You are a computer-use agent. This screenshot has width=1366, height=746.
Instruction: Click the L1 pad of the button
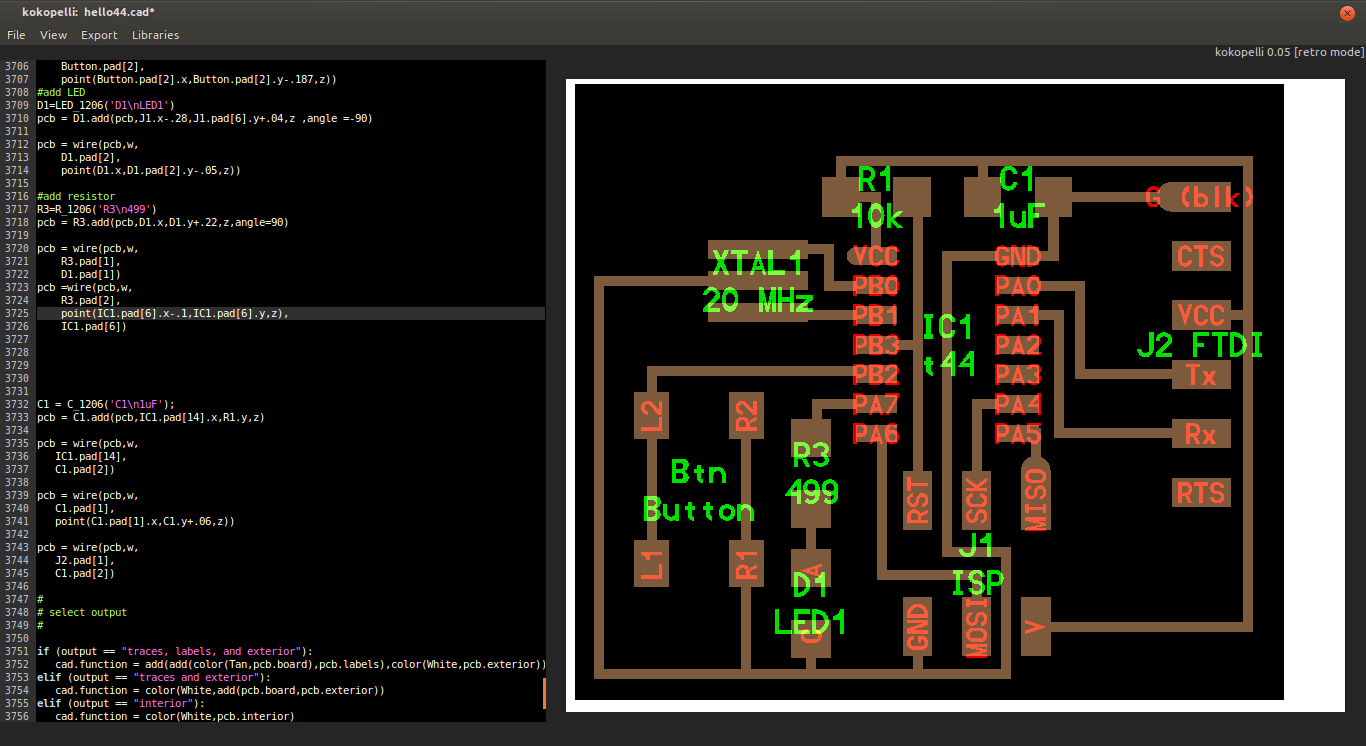point(652,563)
